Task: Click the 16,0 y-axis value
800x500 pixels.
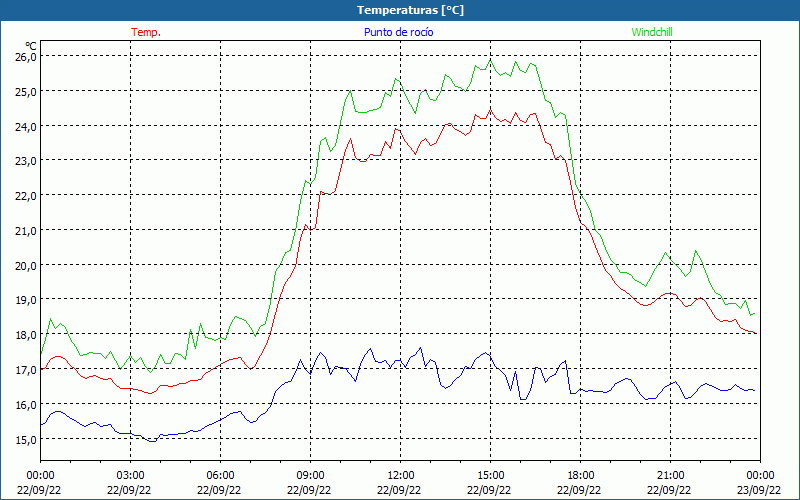Action: point(26,405)
